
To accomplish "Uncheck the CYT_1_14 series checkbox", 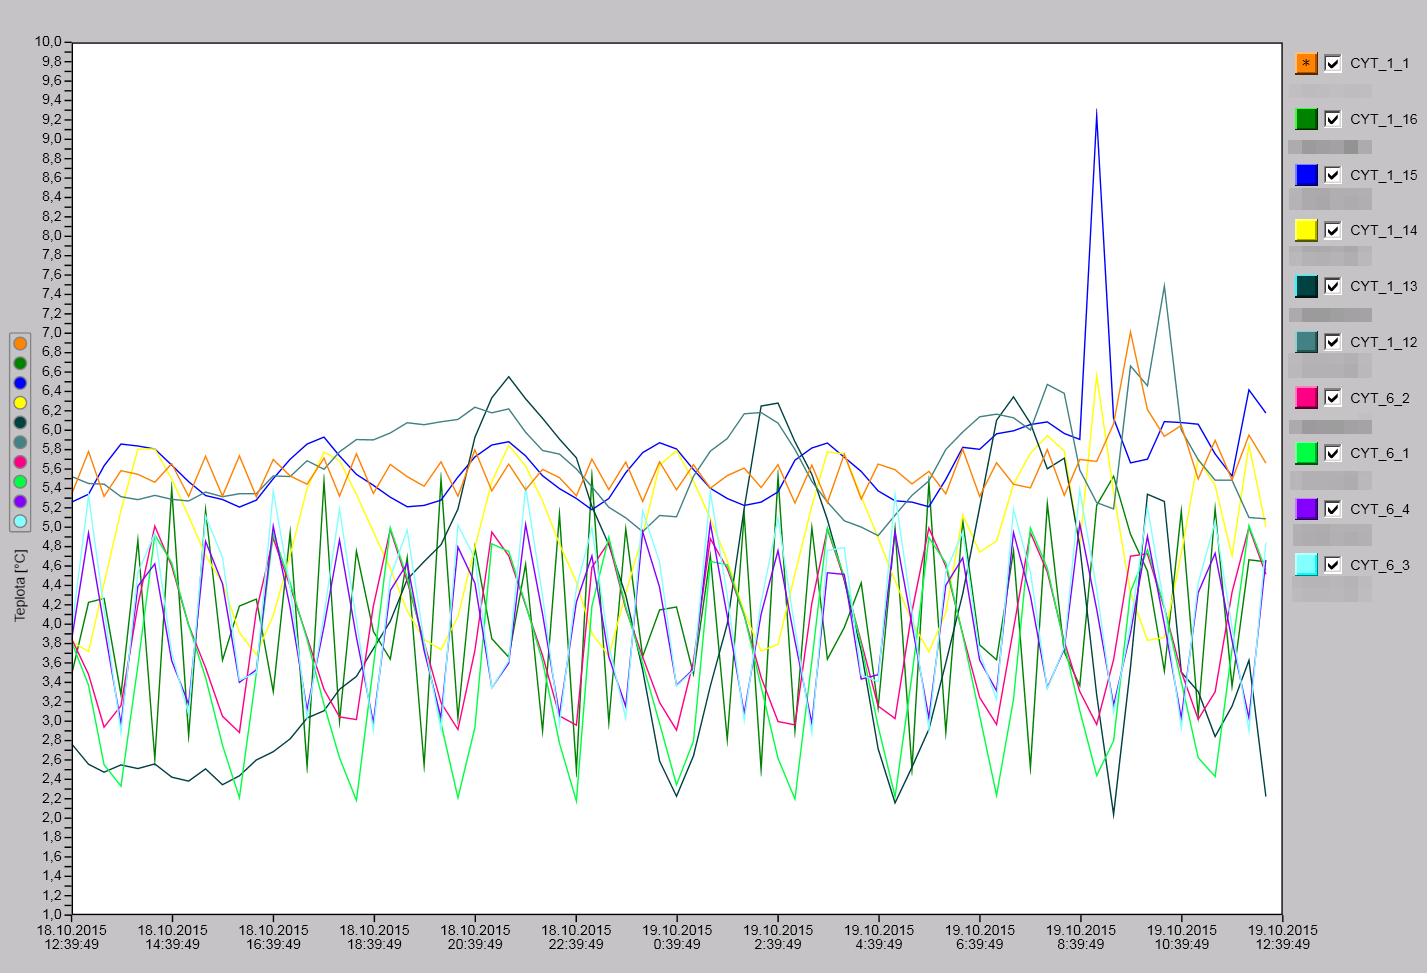I will click(x=1333, y=230).
